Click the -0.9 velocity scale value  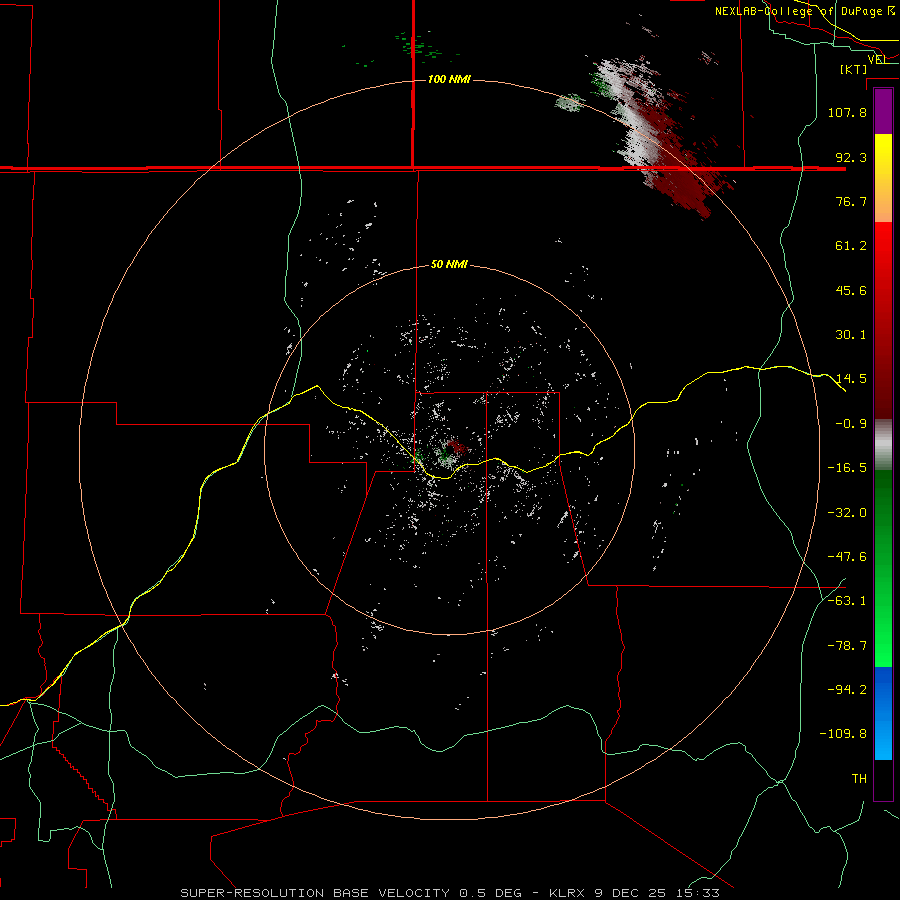tap(851, 424)
